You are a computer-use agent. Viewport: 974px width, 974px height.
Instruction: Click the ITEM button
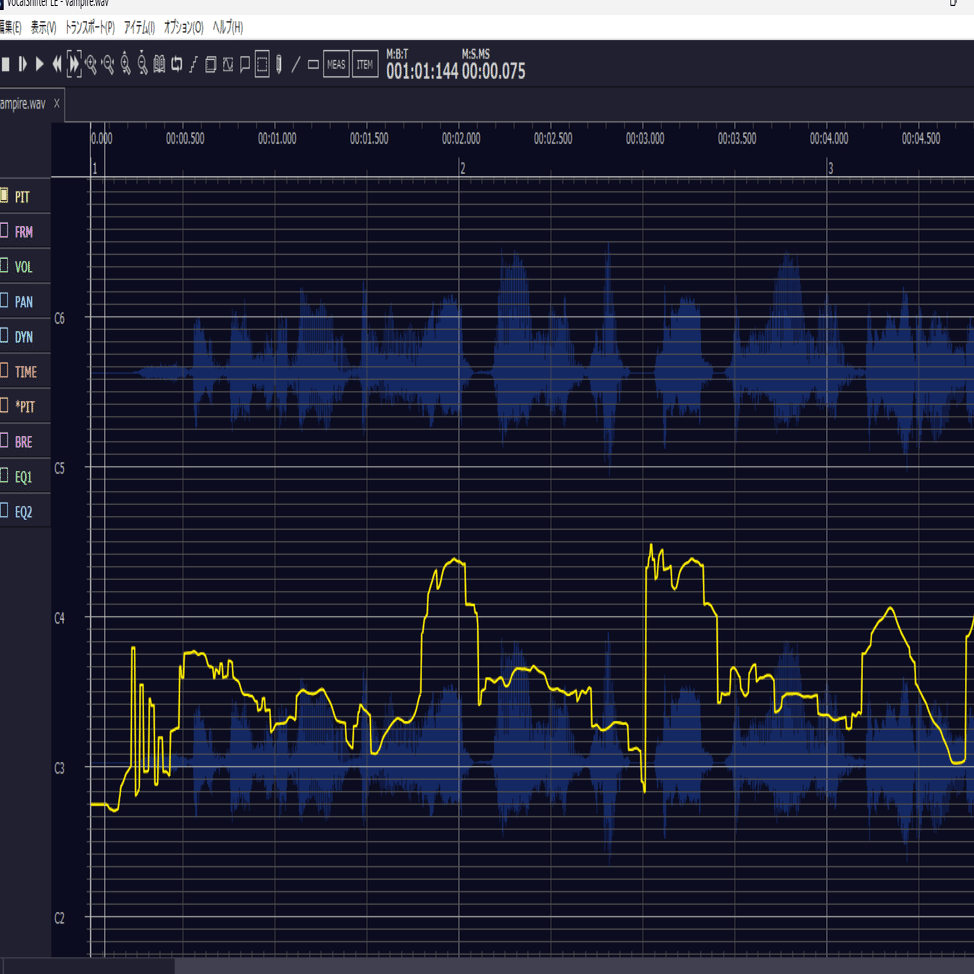365,64
